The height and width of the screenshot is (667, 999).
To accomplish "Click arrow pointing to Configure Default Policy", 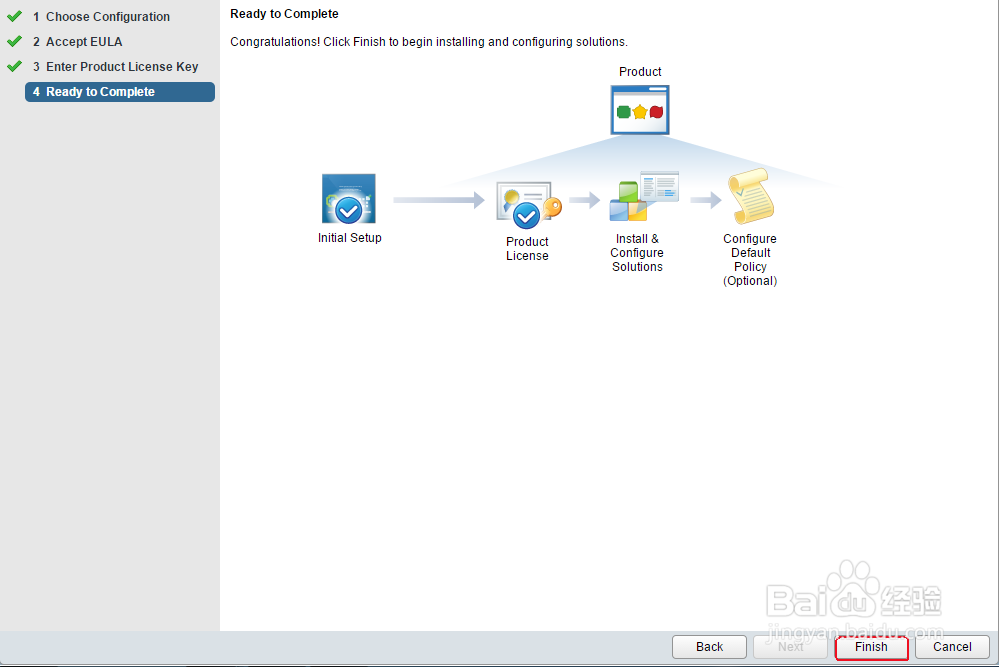I will pyautogui.click(x=706, y=200).
